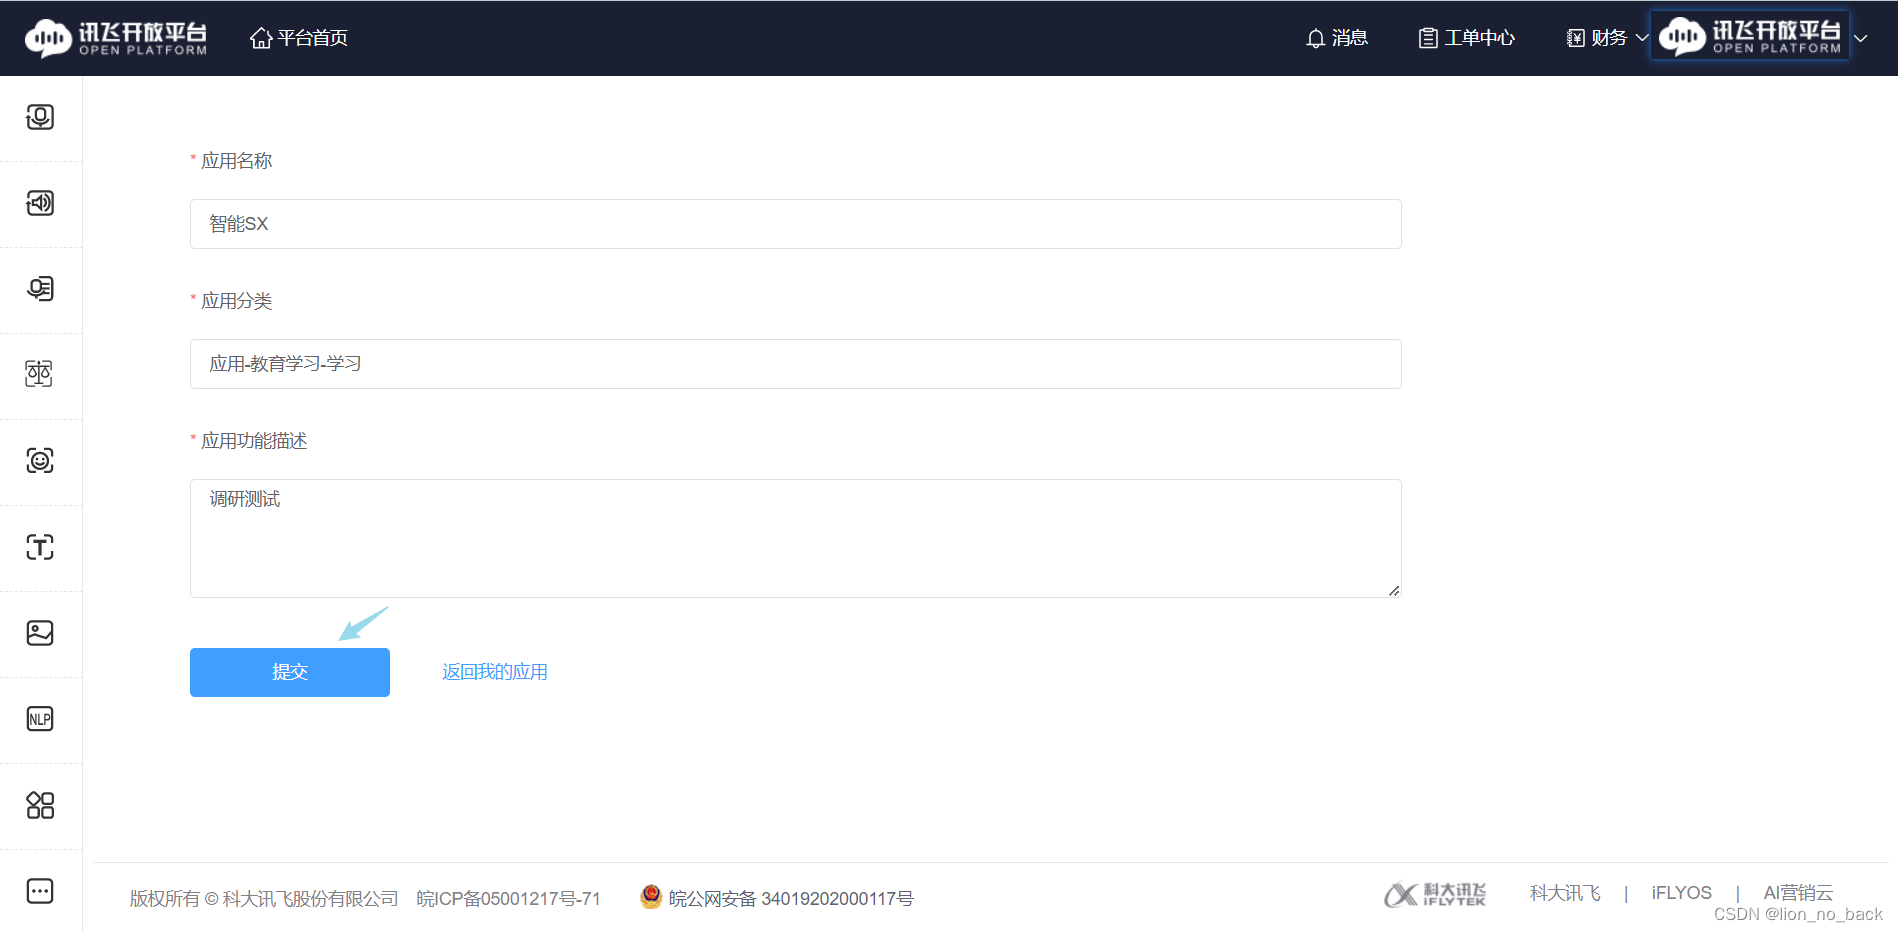Expand the 财务 dropdown chevron
The height and width of the screenshot is (932, 1898).
coord(1641,38)
